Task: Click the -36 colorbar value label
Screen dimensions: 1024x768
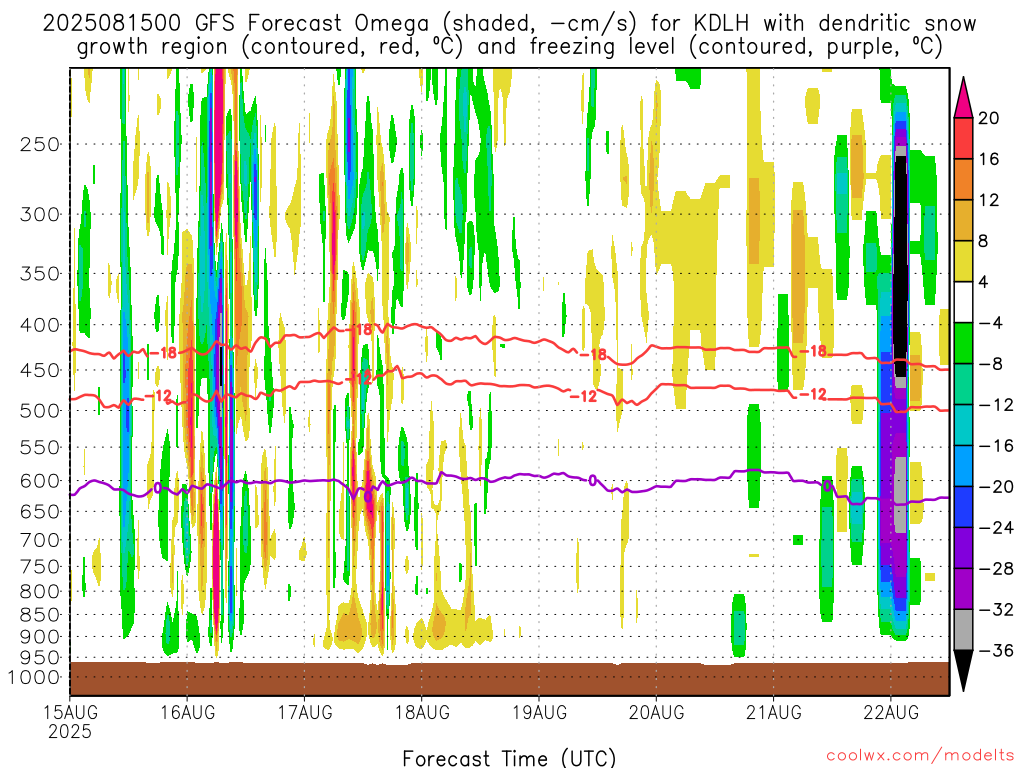Action: click(x=996, y=650)
